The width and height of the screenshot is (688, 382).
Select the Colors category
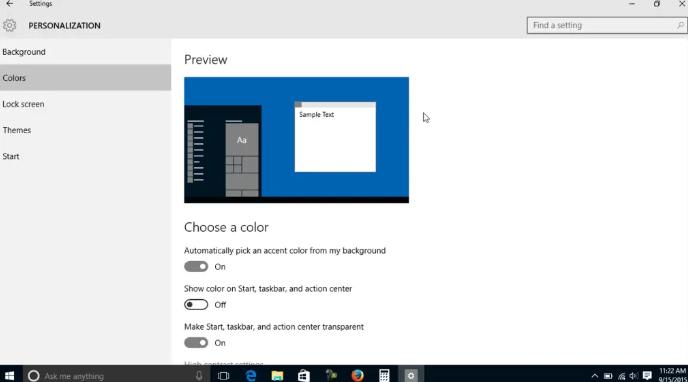86,78
